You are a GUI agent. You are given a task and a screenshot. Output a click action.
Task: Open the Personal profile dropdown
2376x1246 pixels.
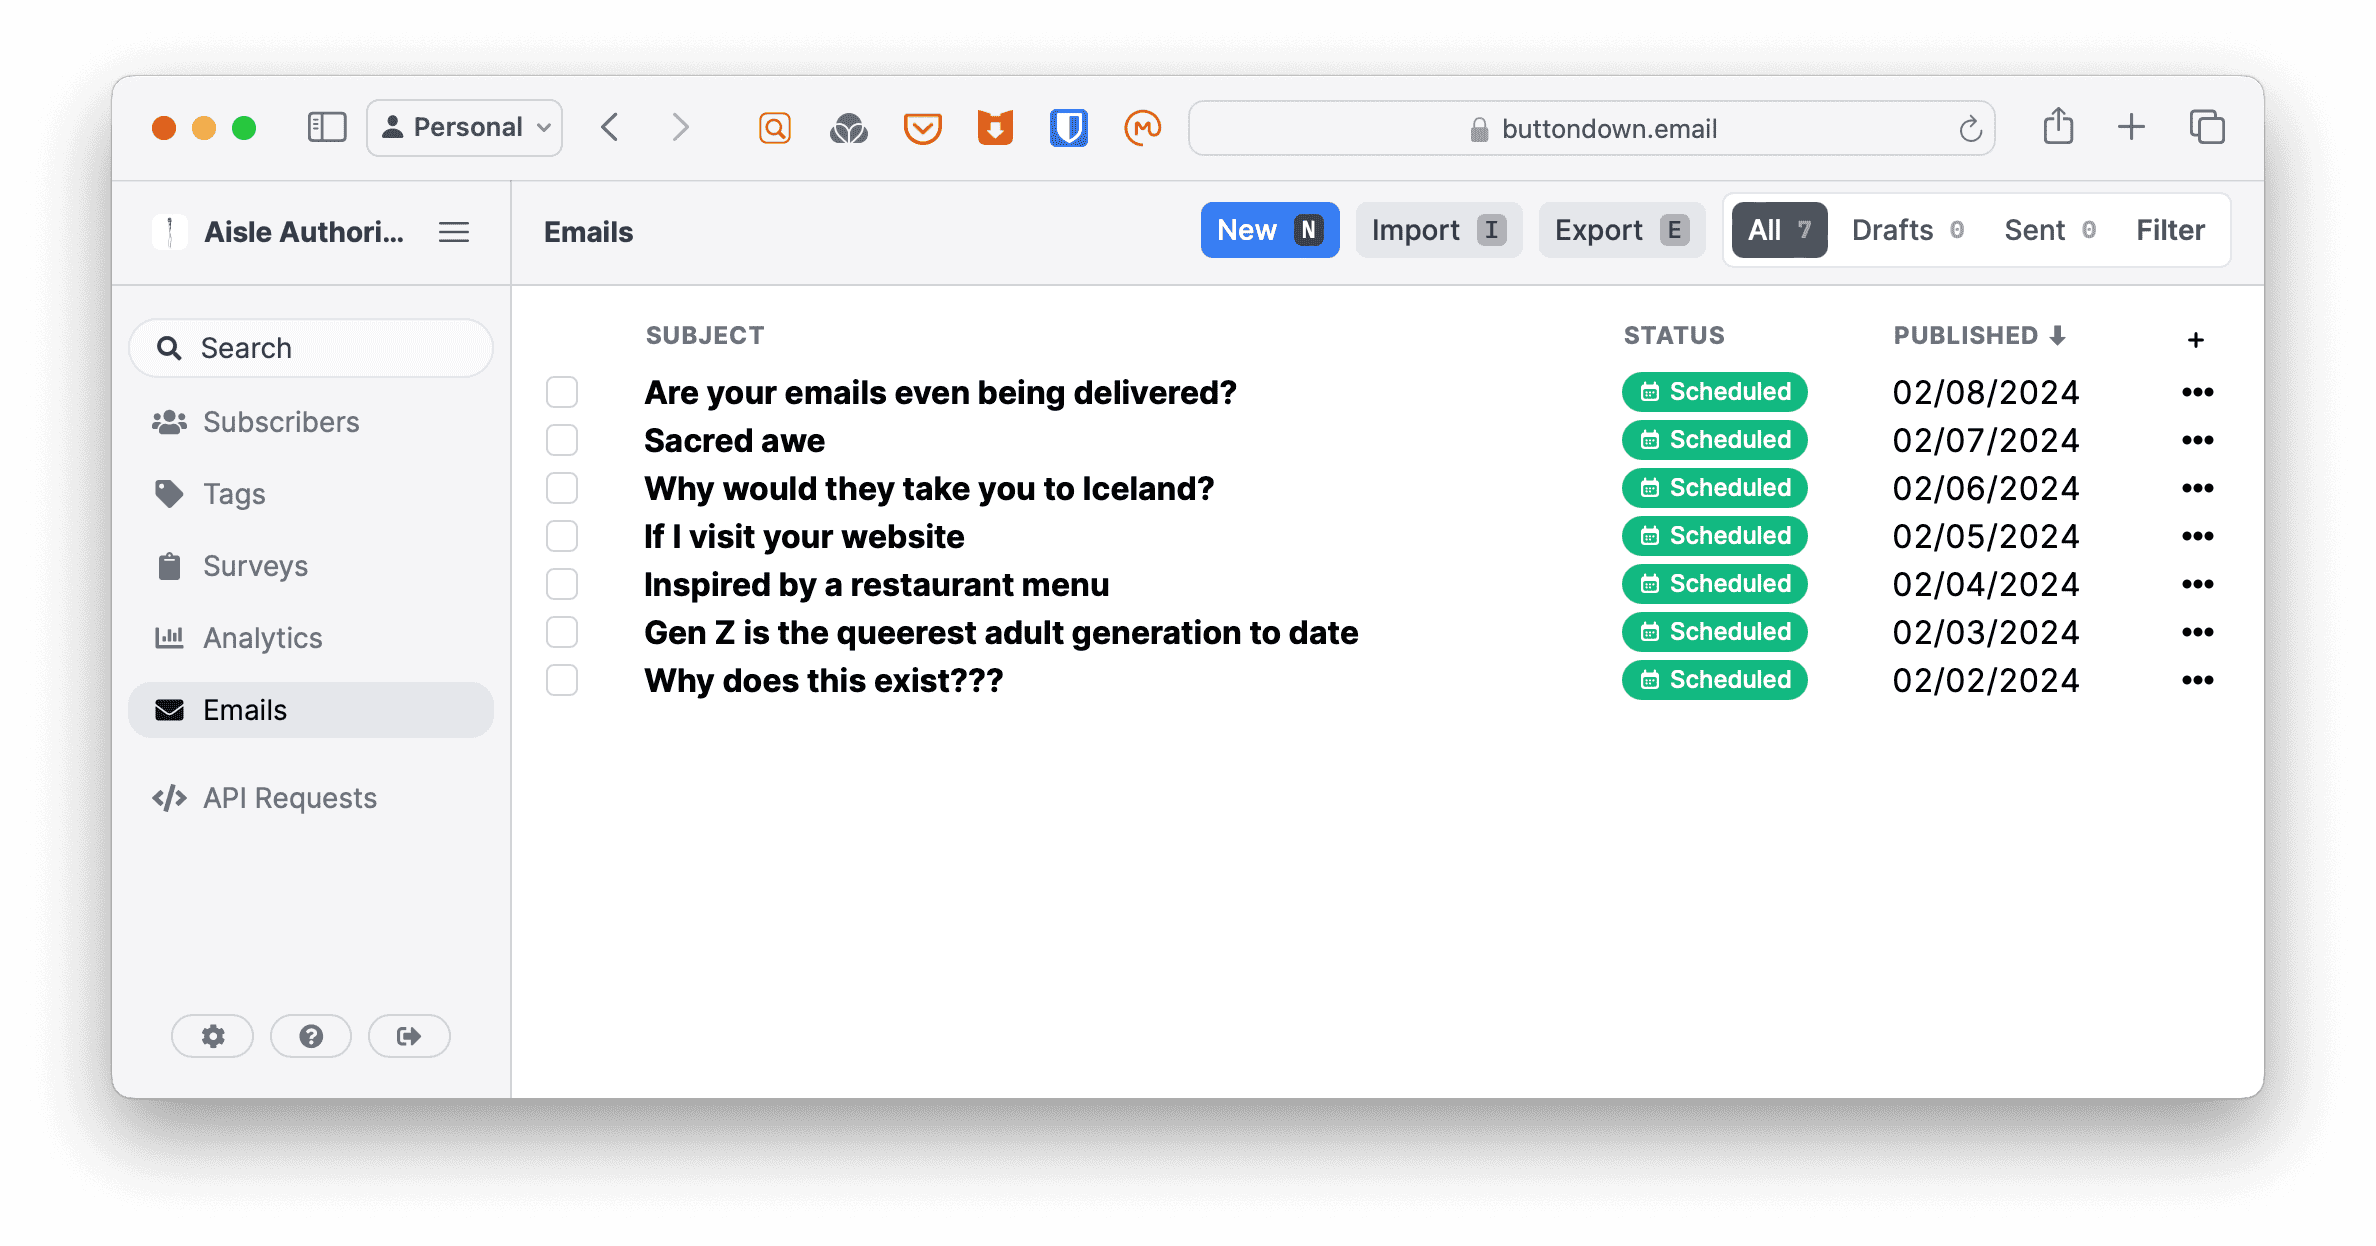tap(465, 127)
